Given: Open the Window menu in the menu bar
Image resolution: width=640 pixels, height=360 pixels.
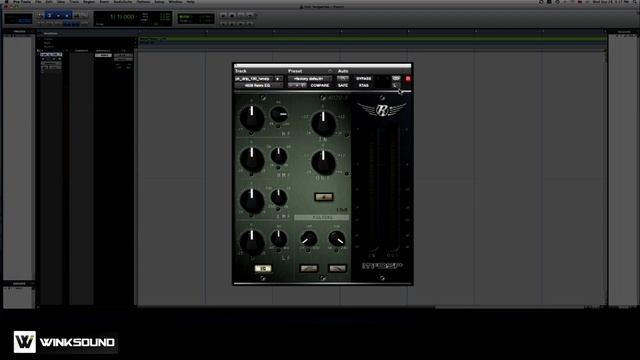Looking at the screenshot, I should tap(176, 2).
